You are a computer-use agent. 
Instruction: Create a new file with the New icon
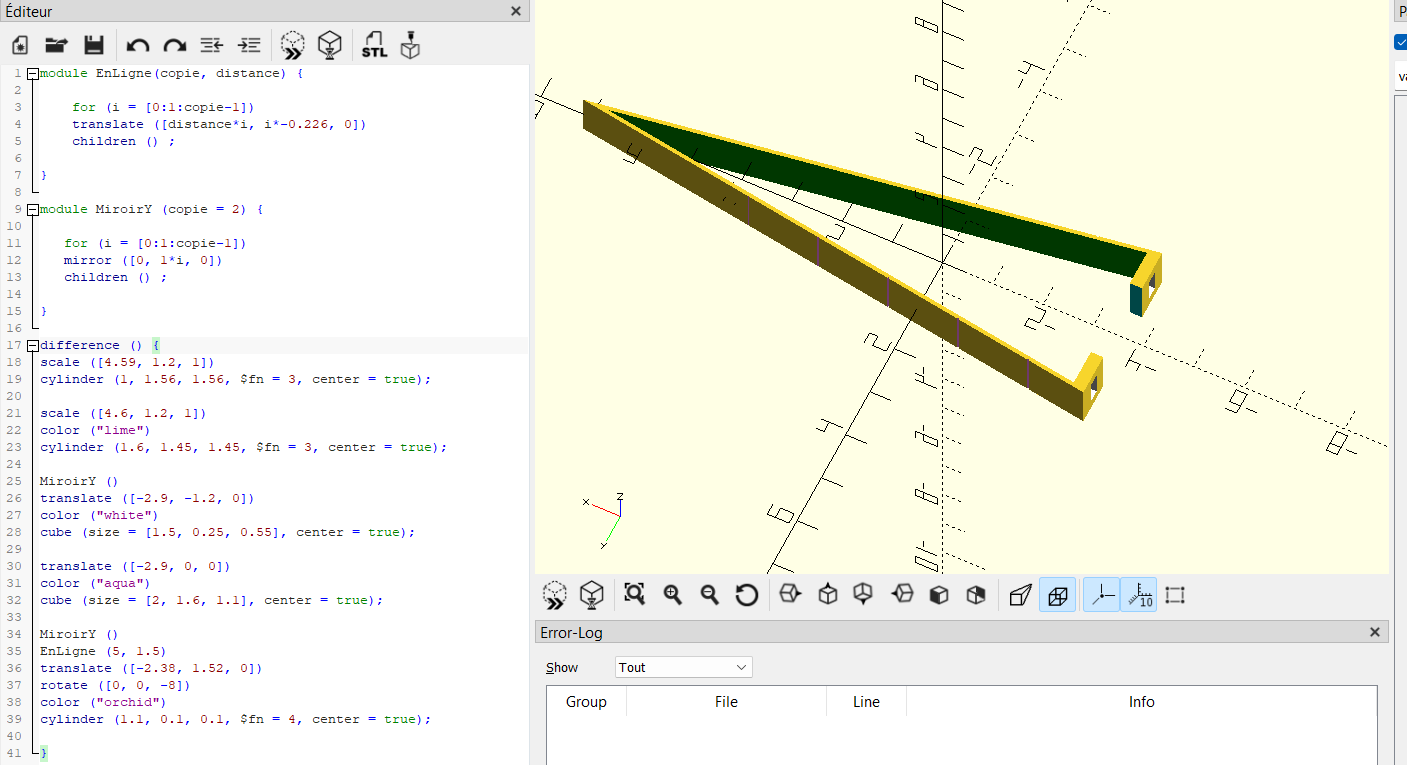coord(19,45)
